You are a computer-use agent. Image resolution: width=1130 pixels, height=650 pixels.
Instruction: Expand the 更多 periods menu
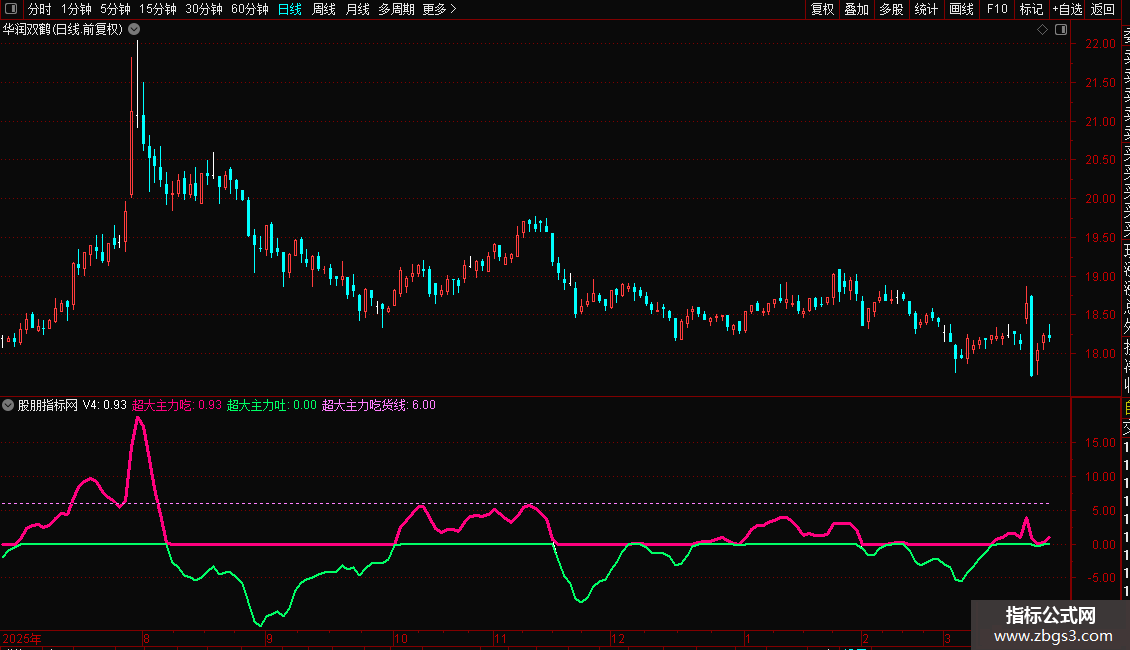(439, 9)
